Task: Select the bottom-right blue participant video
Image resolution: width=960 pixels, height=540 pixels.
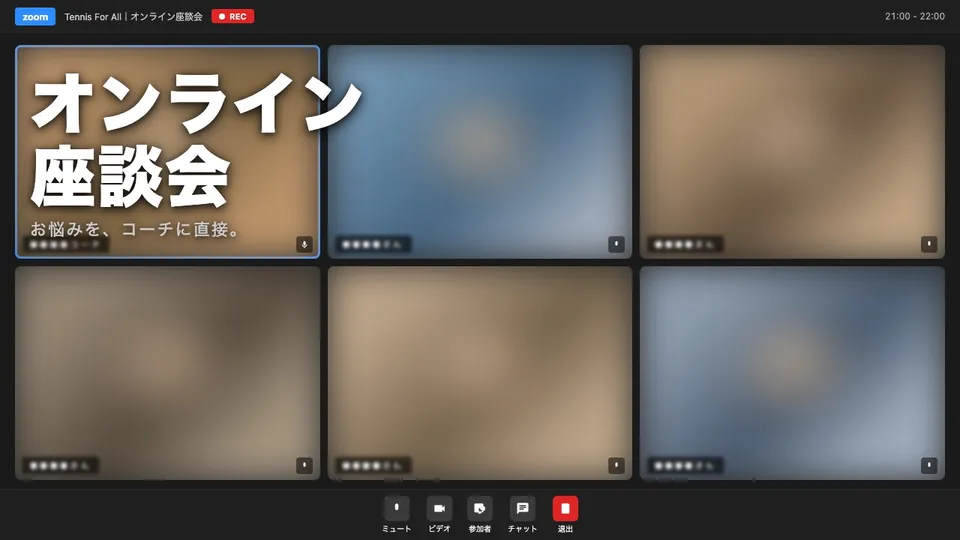Action: 792,373
